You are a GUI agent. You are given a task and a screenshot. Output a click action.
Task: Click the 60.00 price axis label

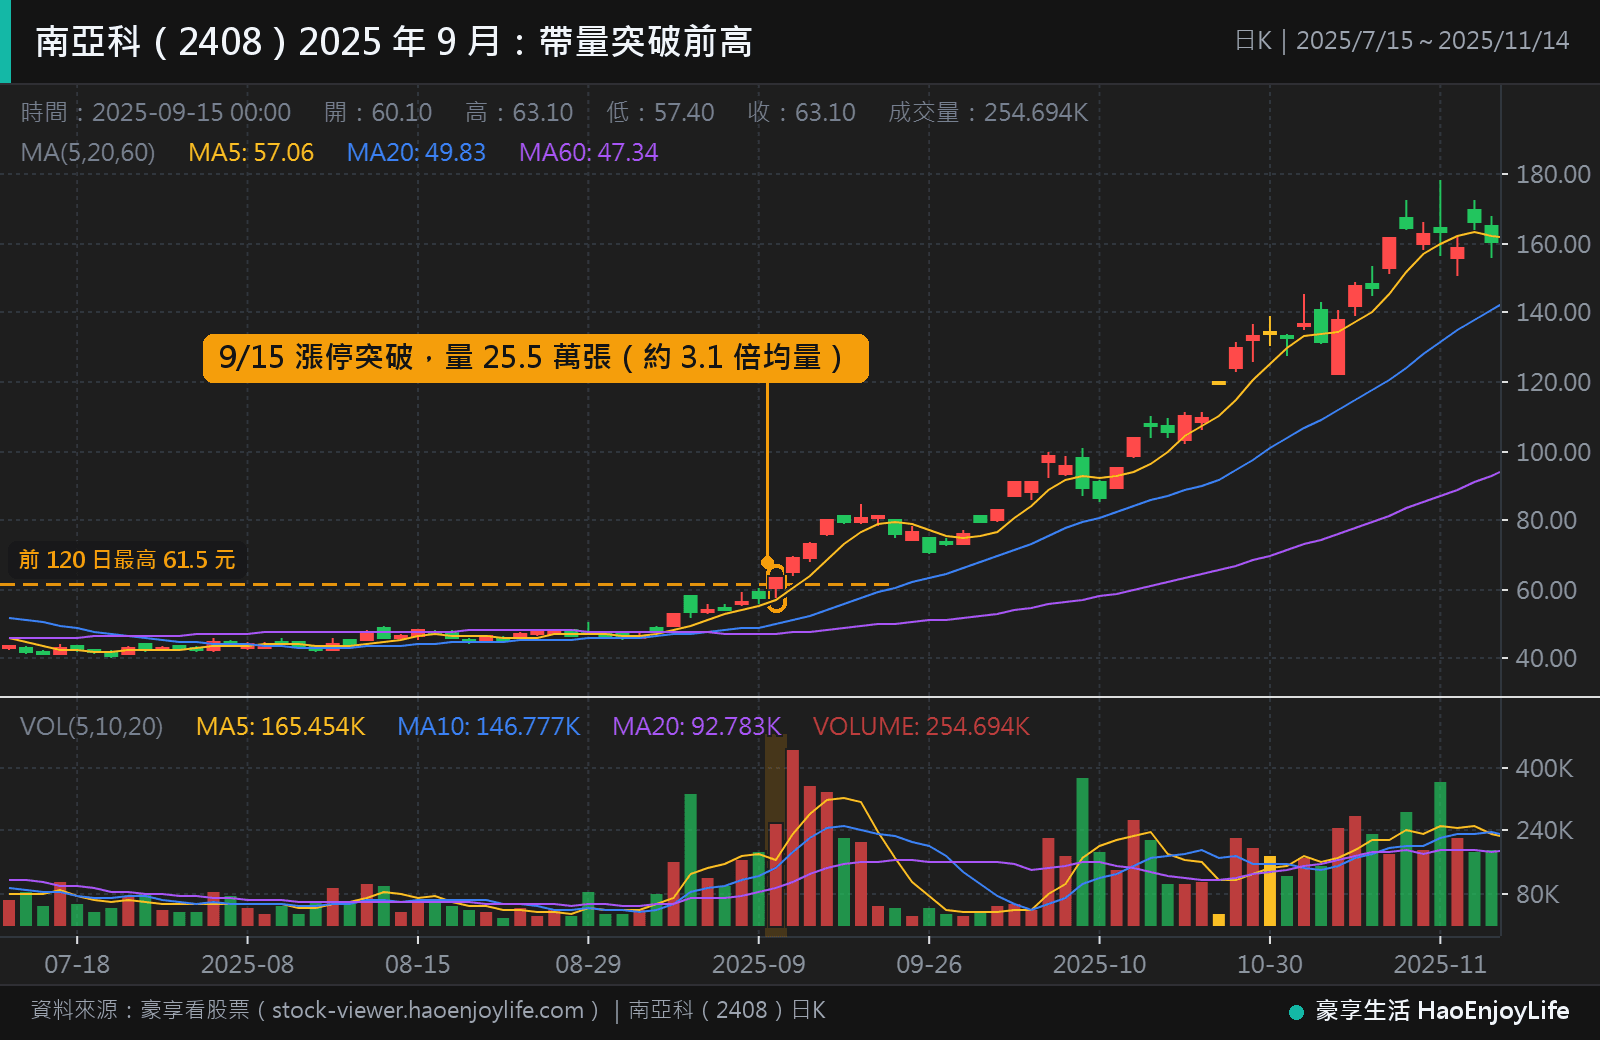click(x=1546, y=590)
